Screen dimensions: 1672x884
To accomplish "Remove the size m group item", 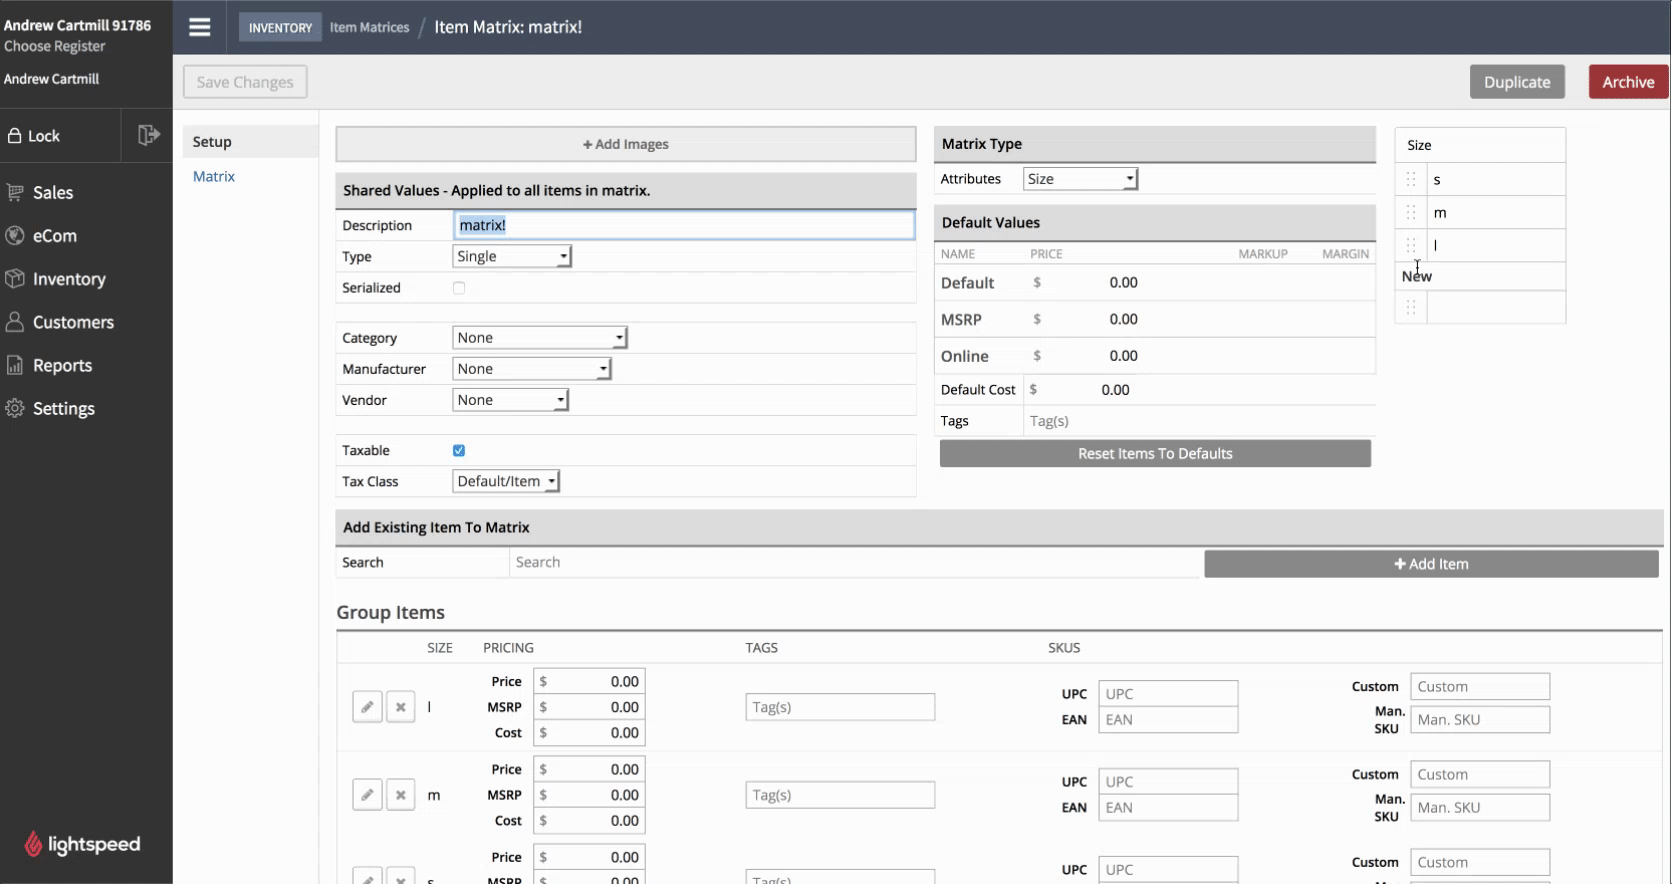I will 400,795.
